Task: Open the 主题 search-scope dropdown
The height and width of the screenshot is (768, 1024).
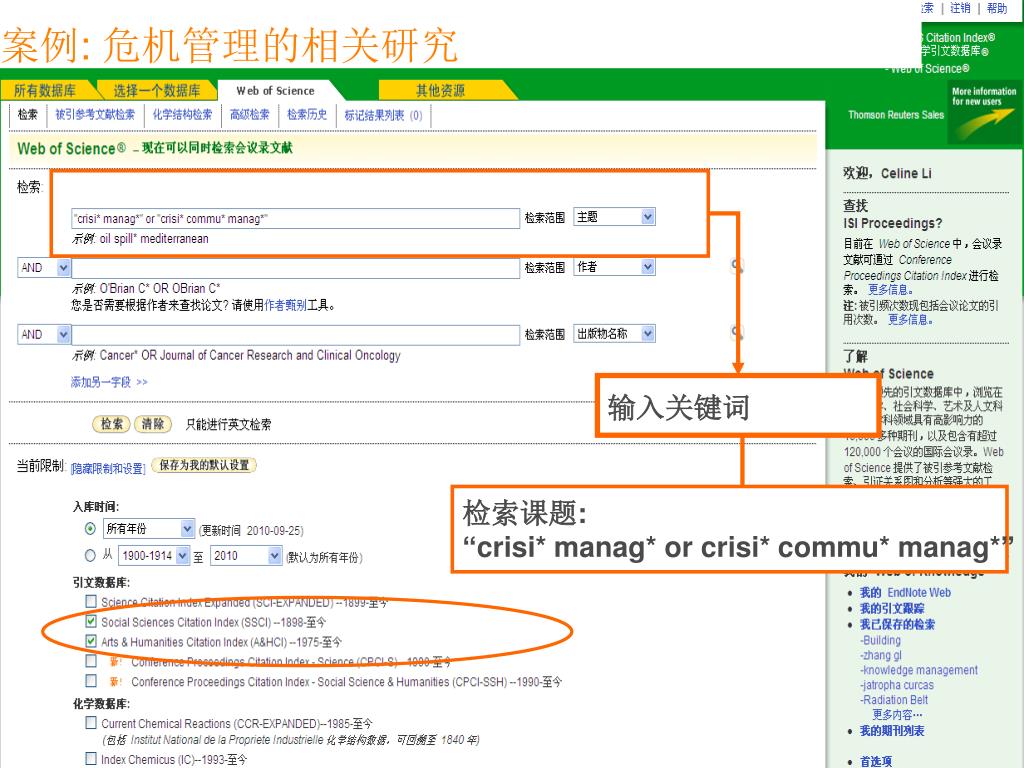Action: pos(614,217)
